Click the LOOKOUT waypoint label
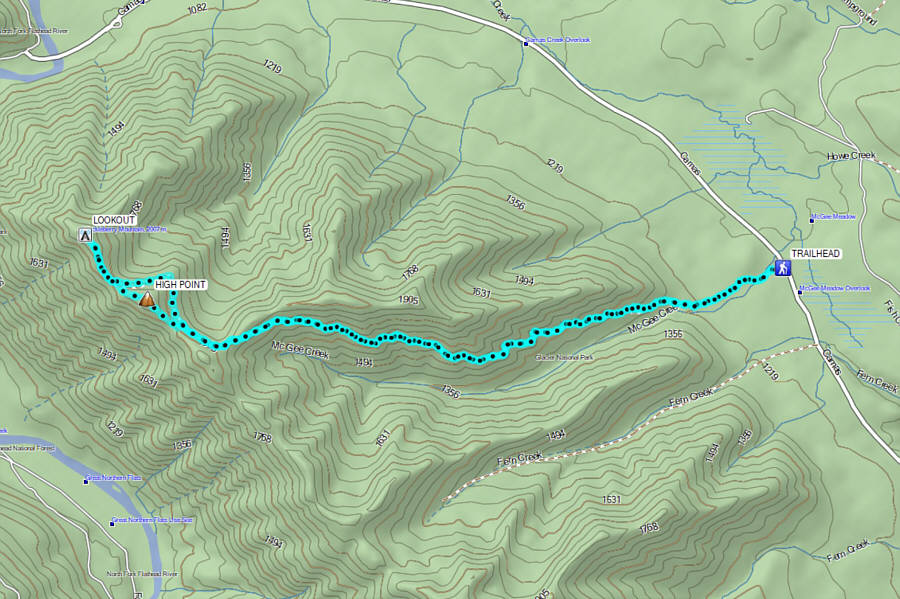900x599 pixels. pos(114,220)
